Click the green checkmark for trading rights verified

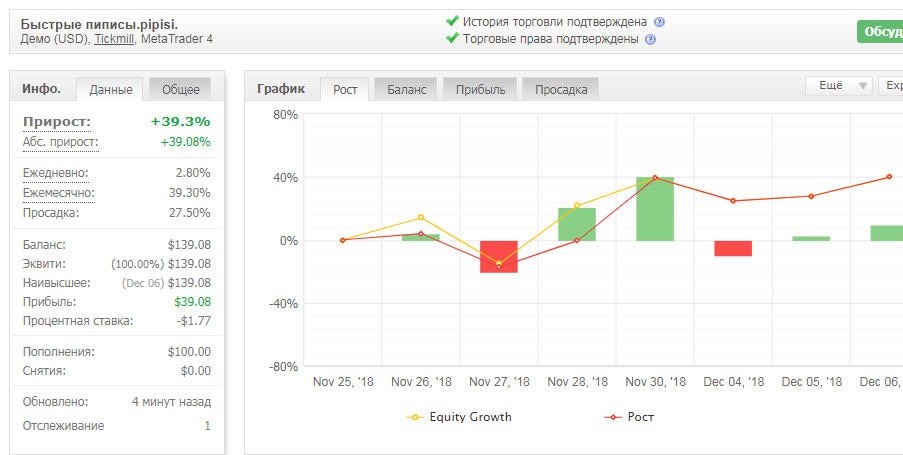click(x=452, y=39)
